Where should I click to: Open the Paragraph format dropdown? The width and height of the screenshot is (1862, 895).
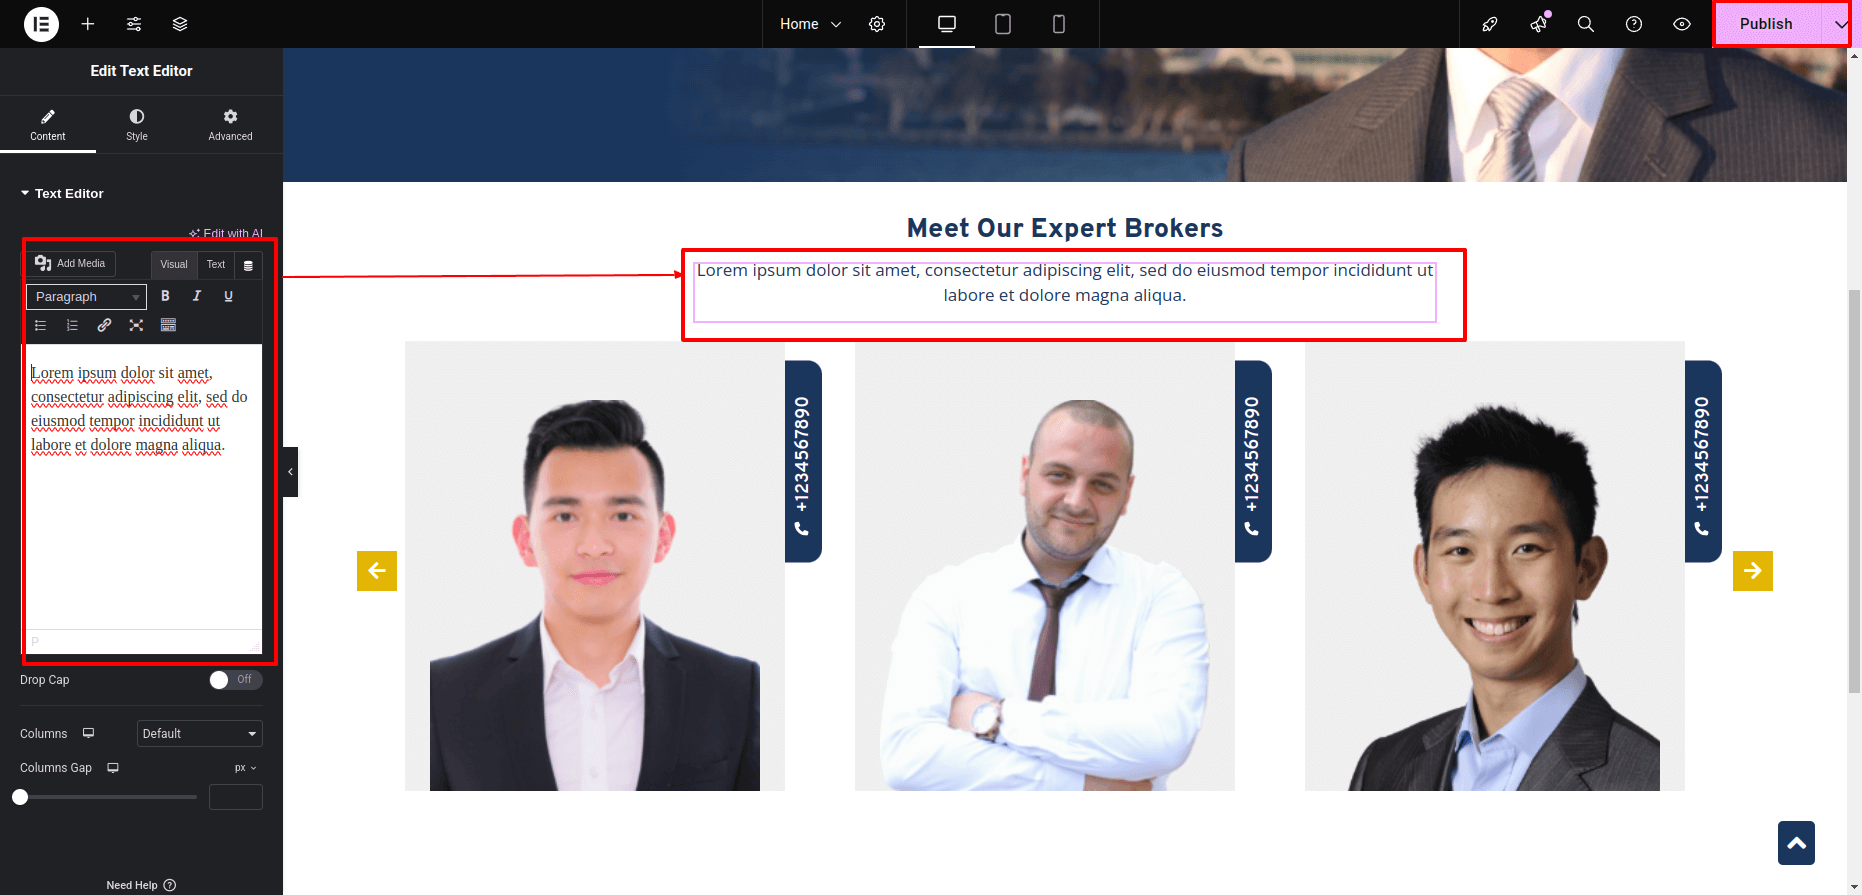point(87,297)
